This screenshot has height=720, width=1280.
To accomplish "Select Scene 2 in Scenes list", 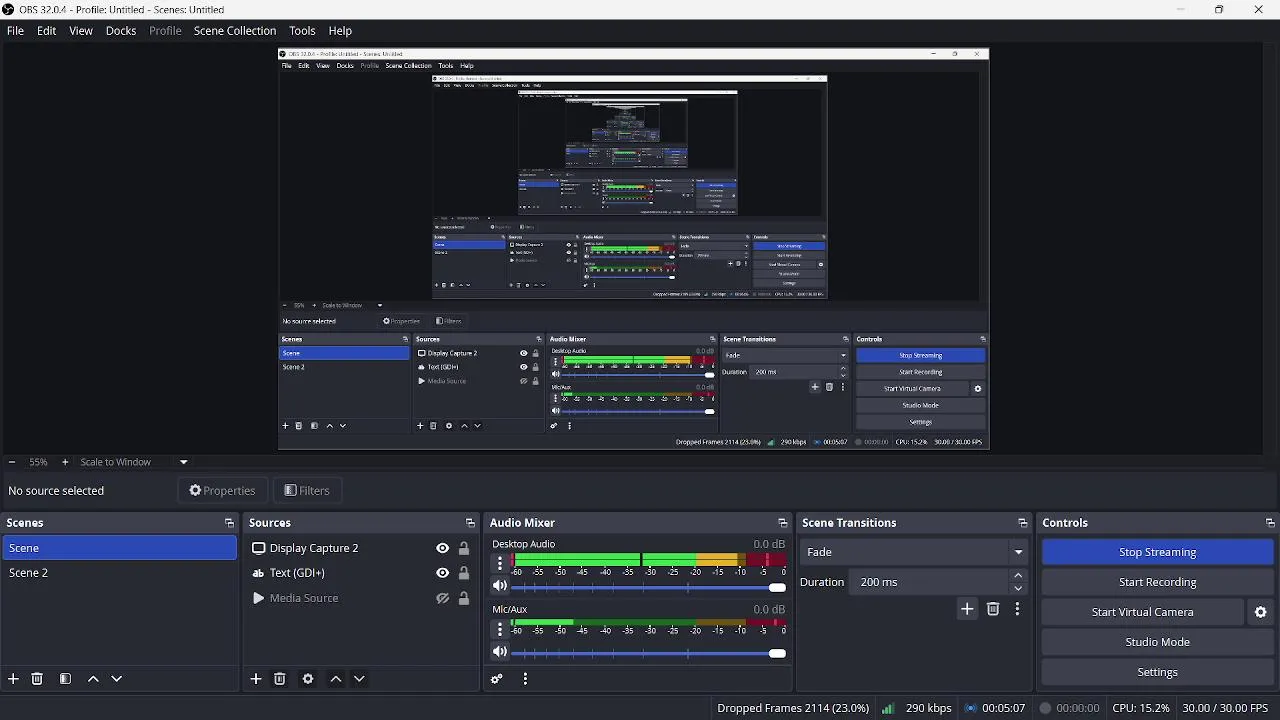I will coord(119,573).
